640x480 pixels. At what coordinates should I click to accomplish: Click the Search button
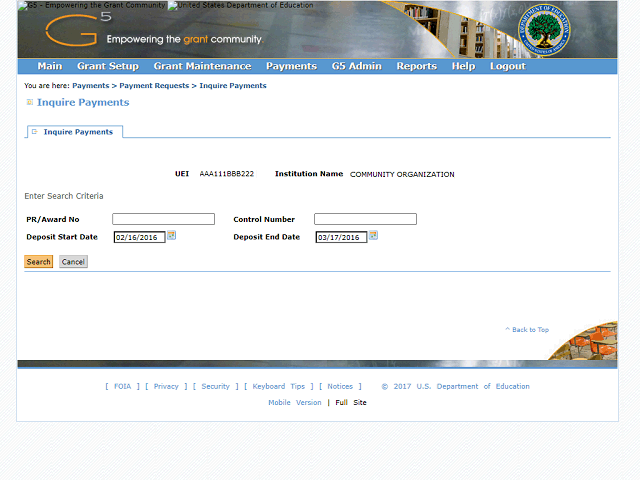[x=39, y=262]
